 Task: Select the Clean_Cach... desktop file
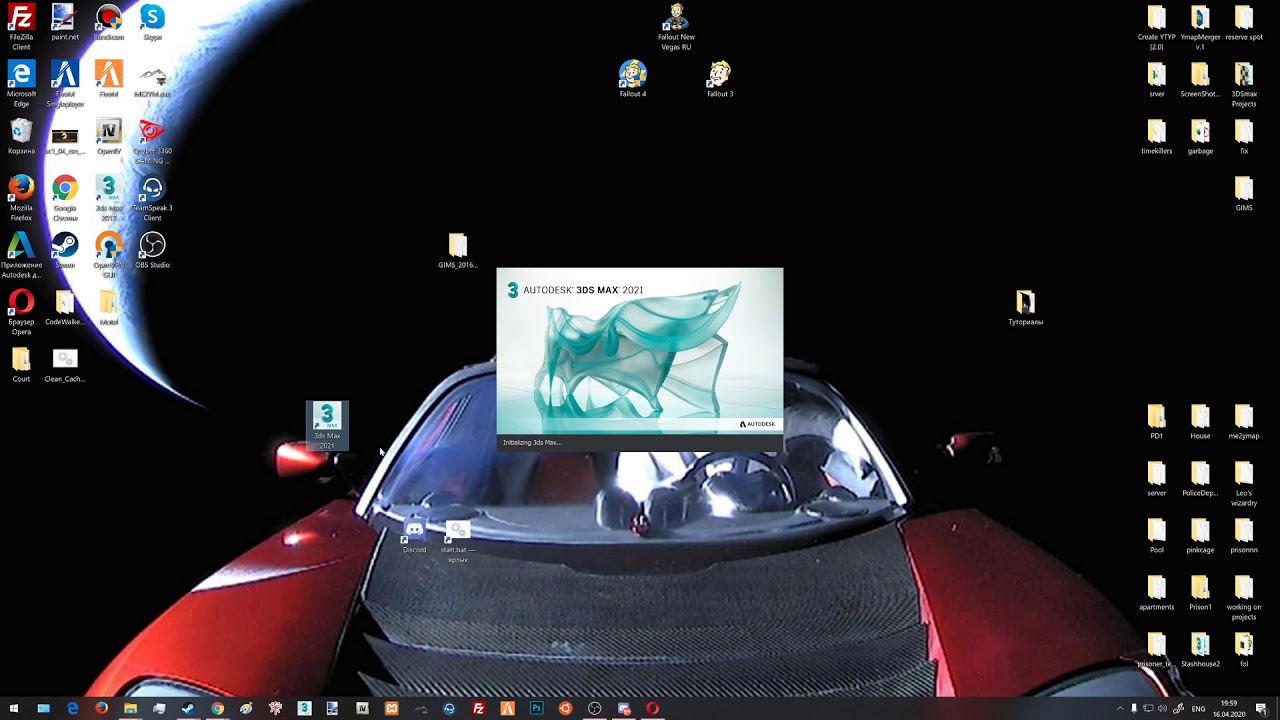pyautogui.click(x=65, y=364)
